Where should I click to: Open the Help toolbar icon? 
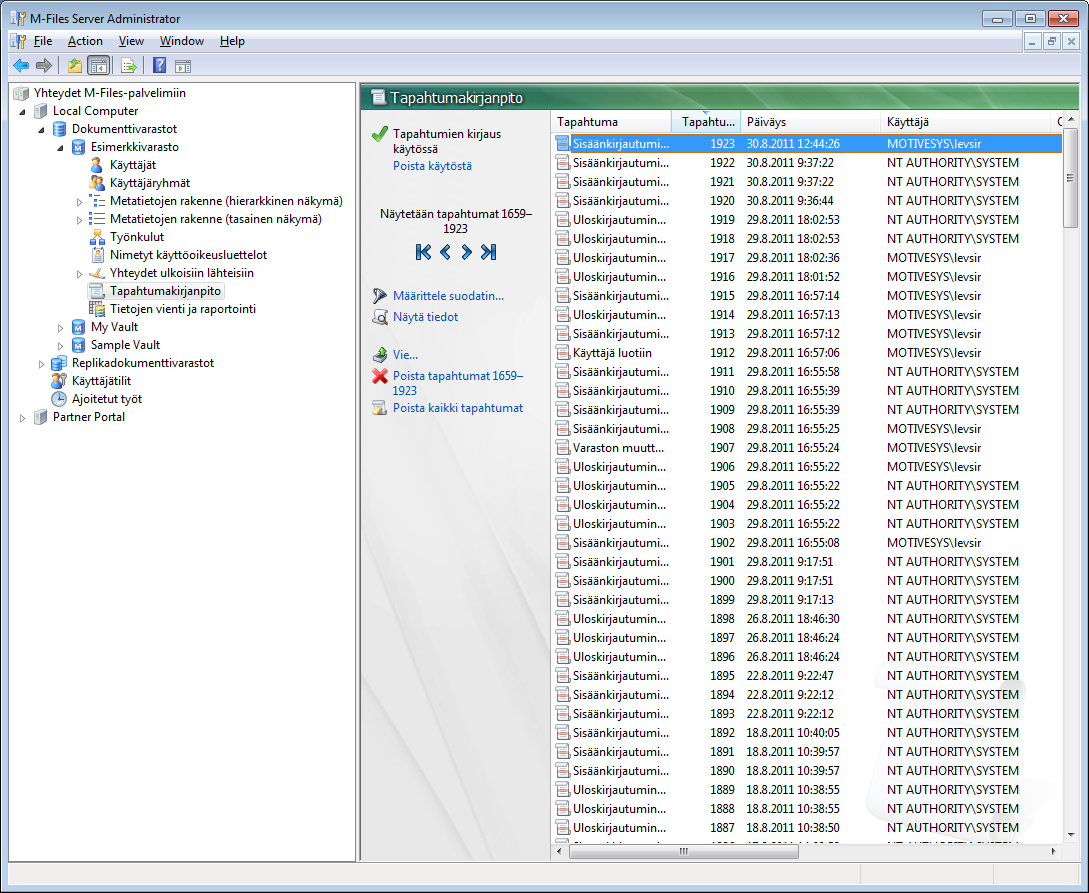click(159, 66)
